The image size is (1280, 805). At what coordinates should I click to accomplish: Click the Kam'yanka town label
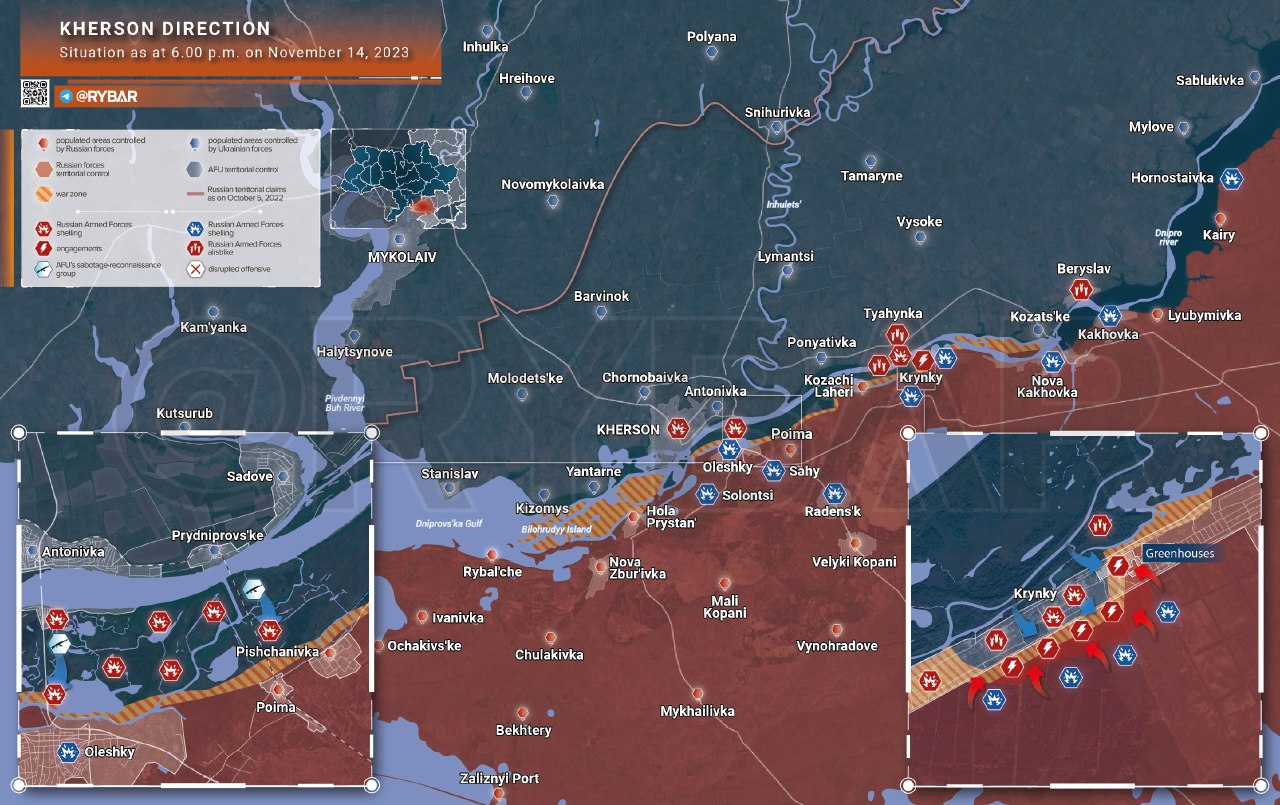[x=213, y=327]
